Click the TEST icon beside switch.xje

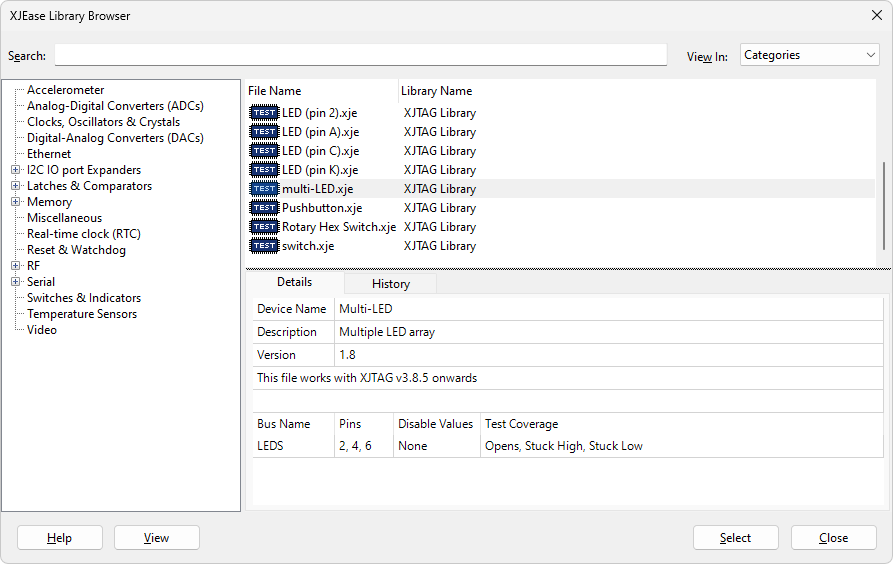pos(264,246)
